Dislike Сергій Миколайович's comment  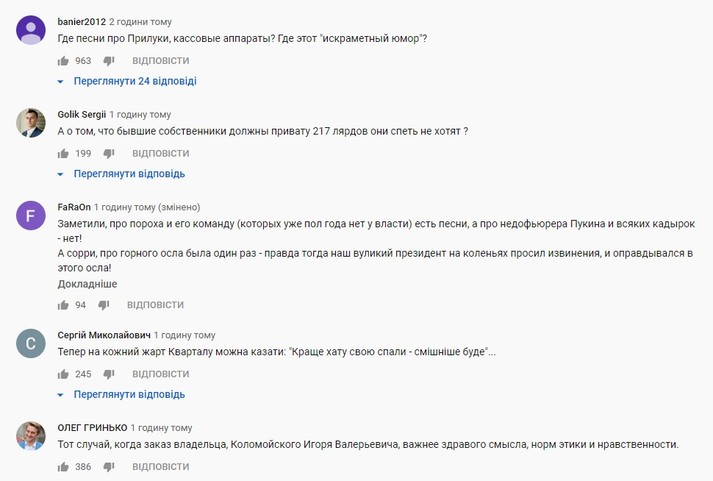point(109,374)
